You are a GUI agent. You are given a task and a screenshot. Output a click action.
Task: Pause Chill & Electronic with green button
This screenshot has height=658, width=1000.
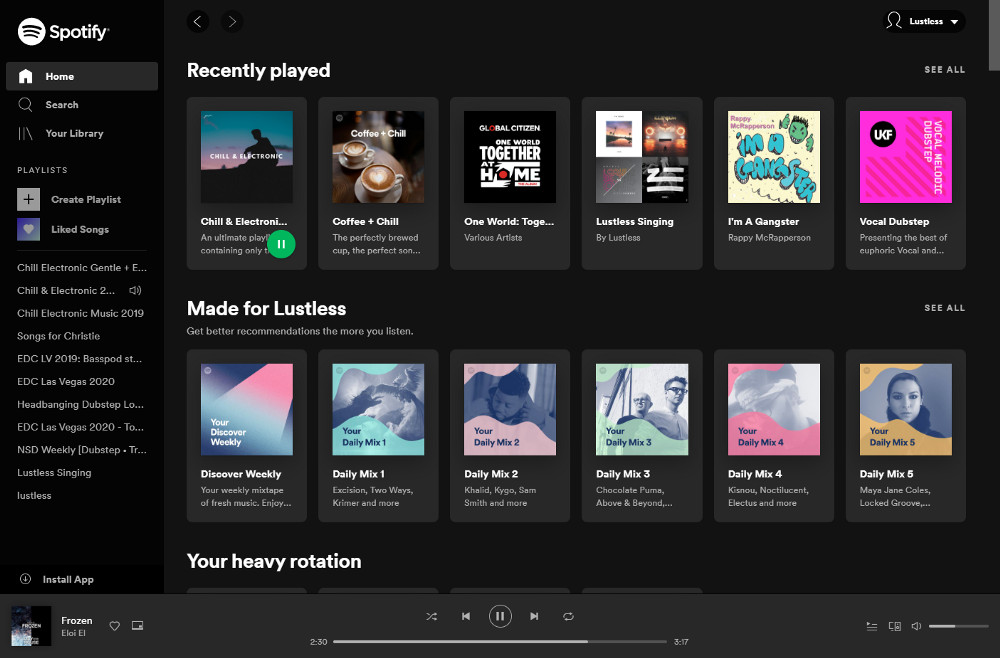281,244
